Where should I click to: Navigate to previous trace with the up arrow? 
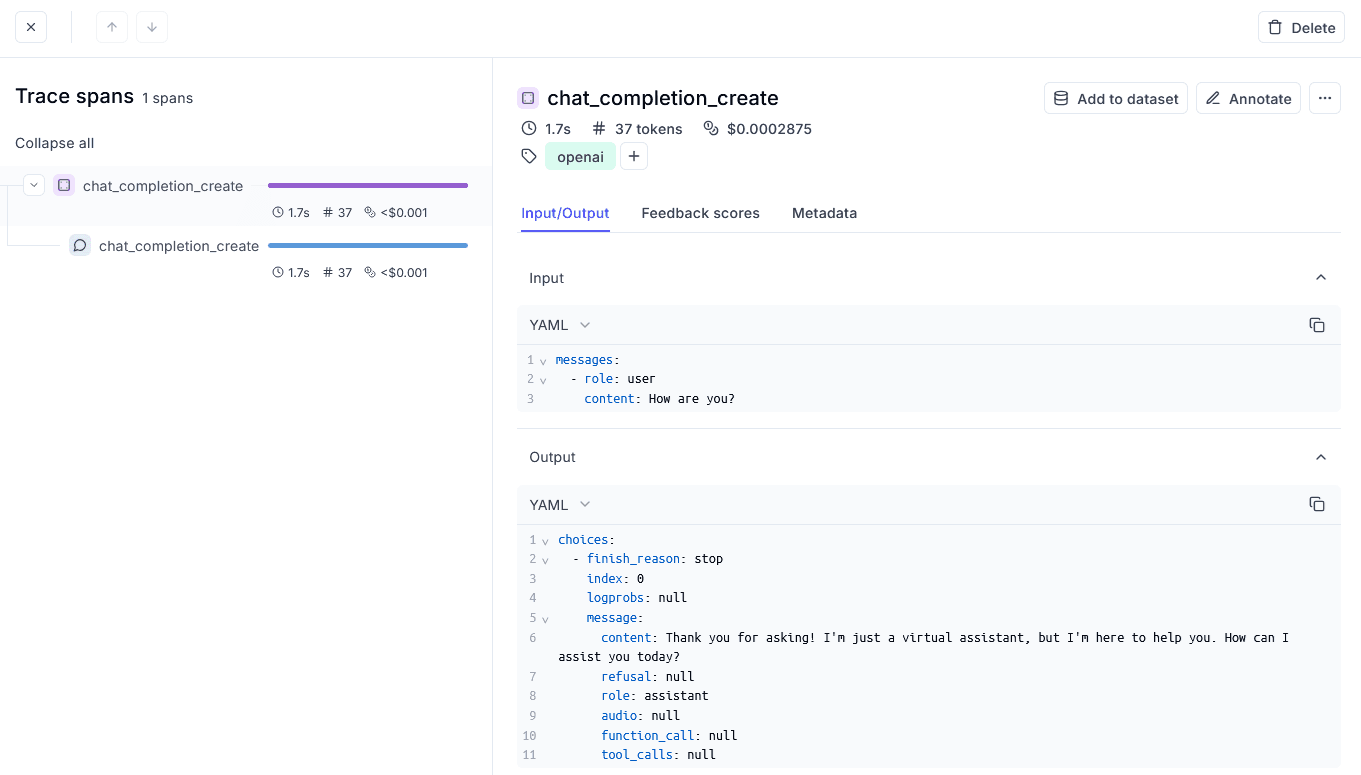(111, 27)
